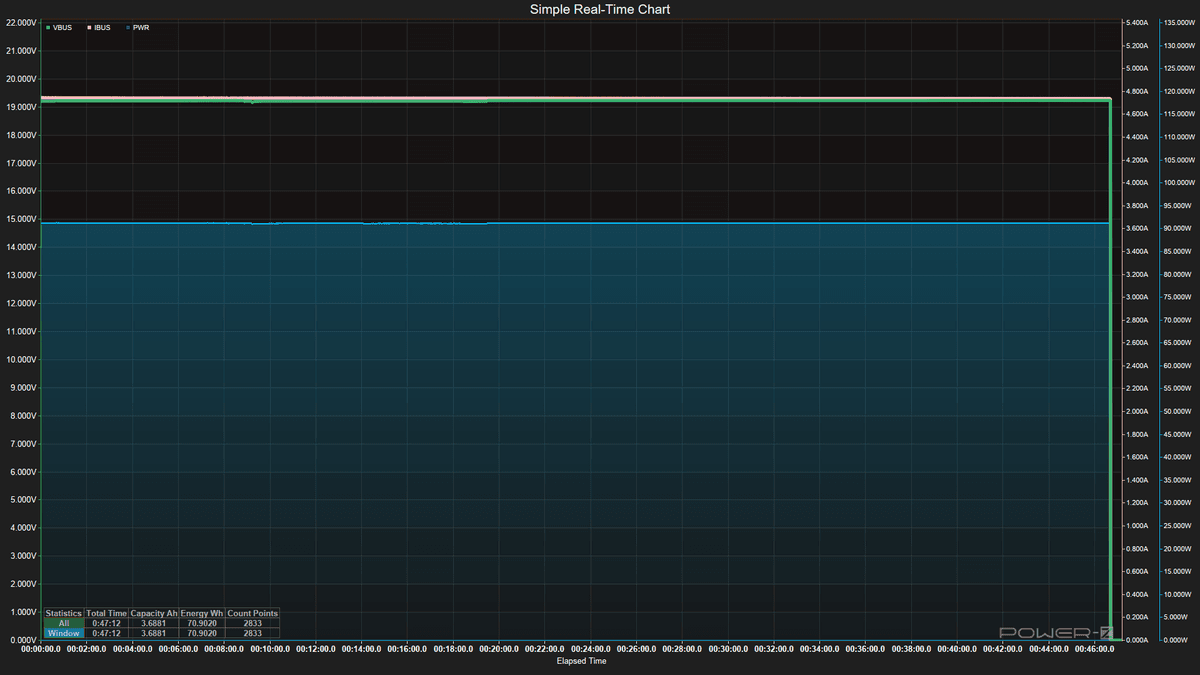Click the 135.000W power axis label
The width and height of the screenshot is (1200, 675).
1178,22
